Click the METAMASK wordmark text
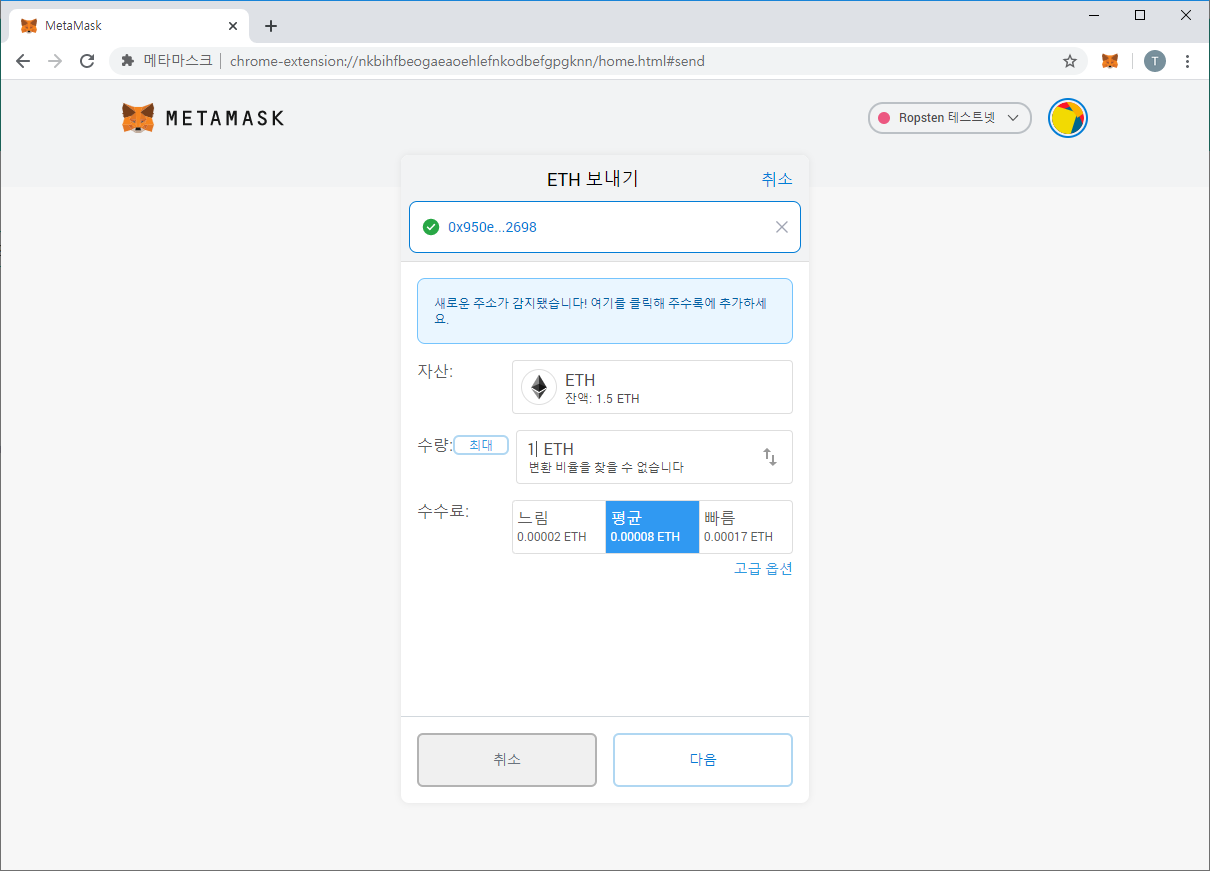 224,118
